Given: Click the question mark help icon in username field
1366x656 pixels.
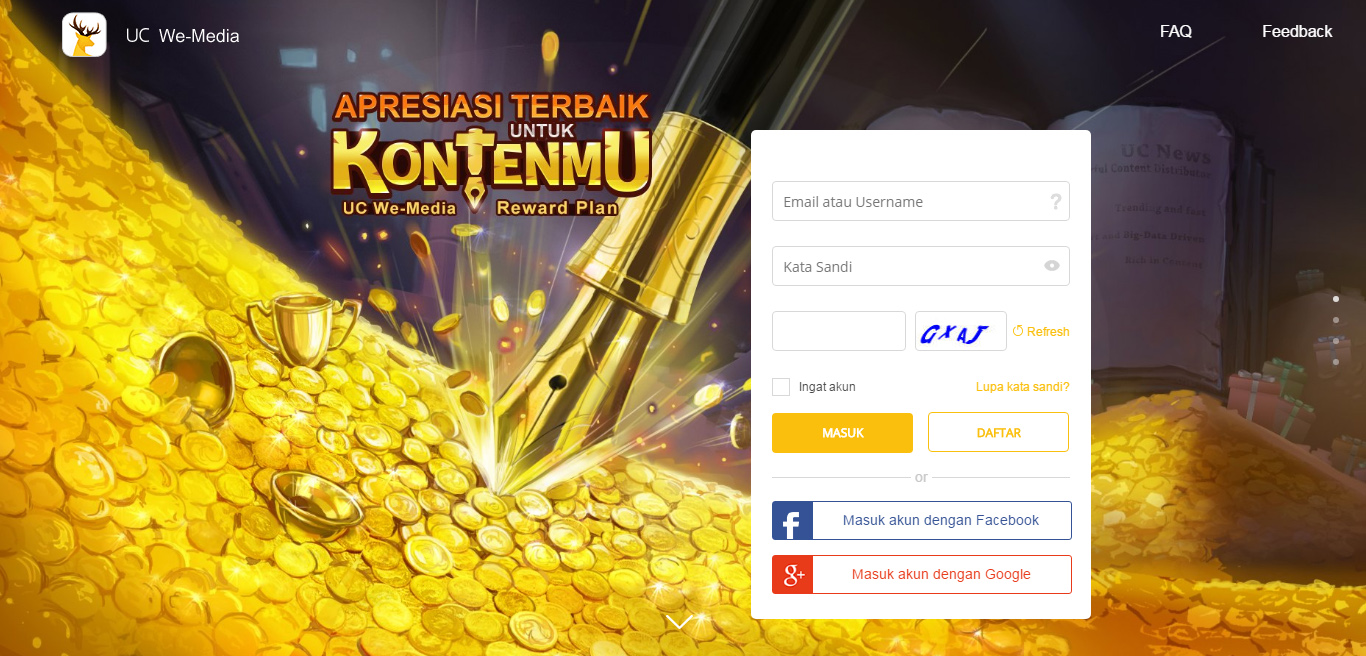Looking at the screenshot, I should [x=1055, y=202].
